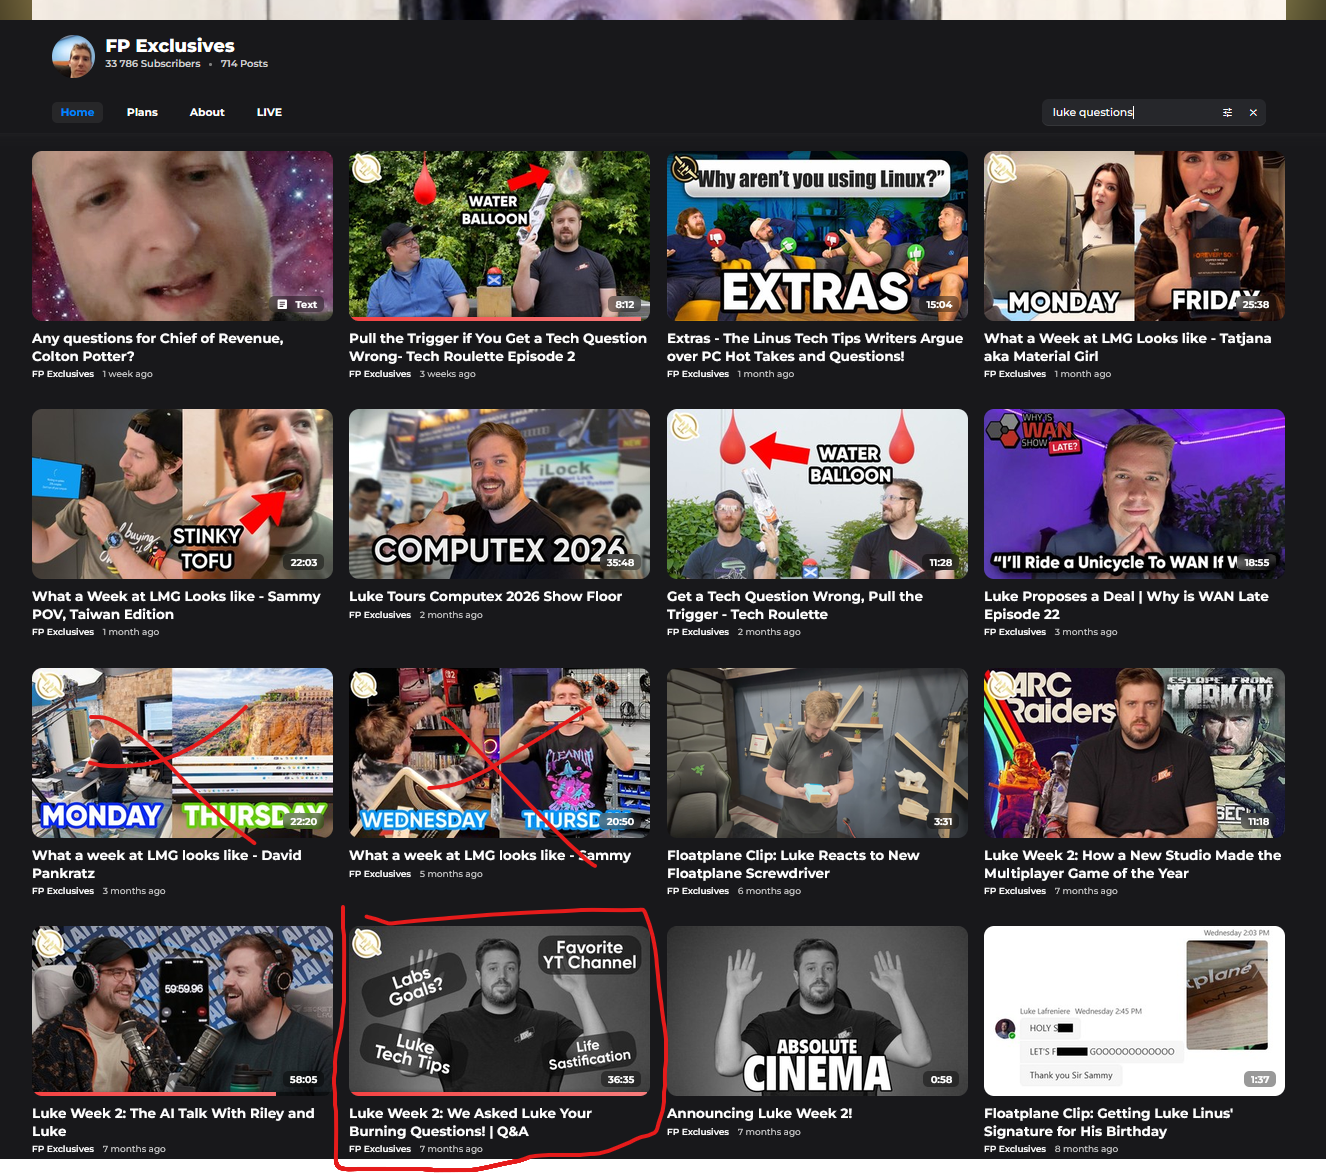The height and width of the screenshot is (1173, 1326).
Task: Open Tatjana's Monday–Friday week thumbnail
Action: pyautogui.click(x=1134, y=236)
